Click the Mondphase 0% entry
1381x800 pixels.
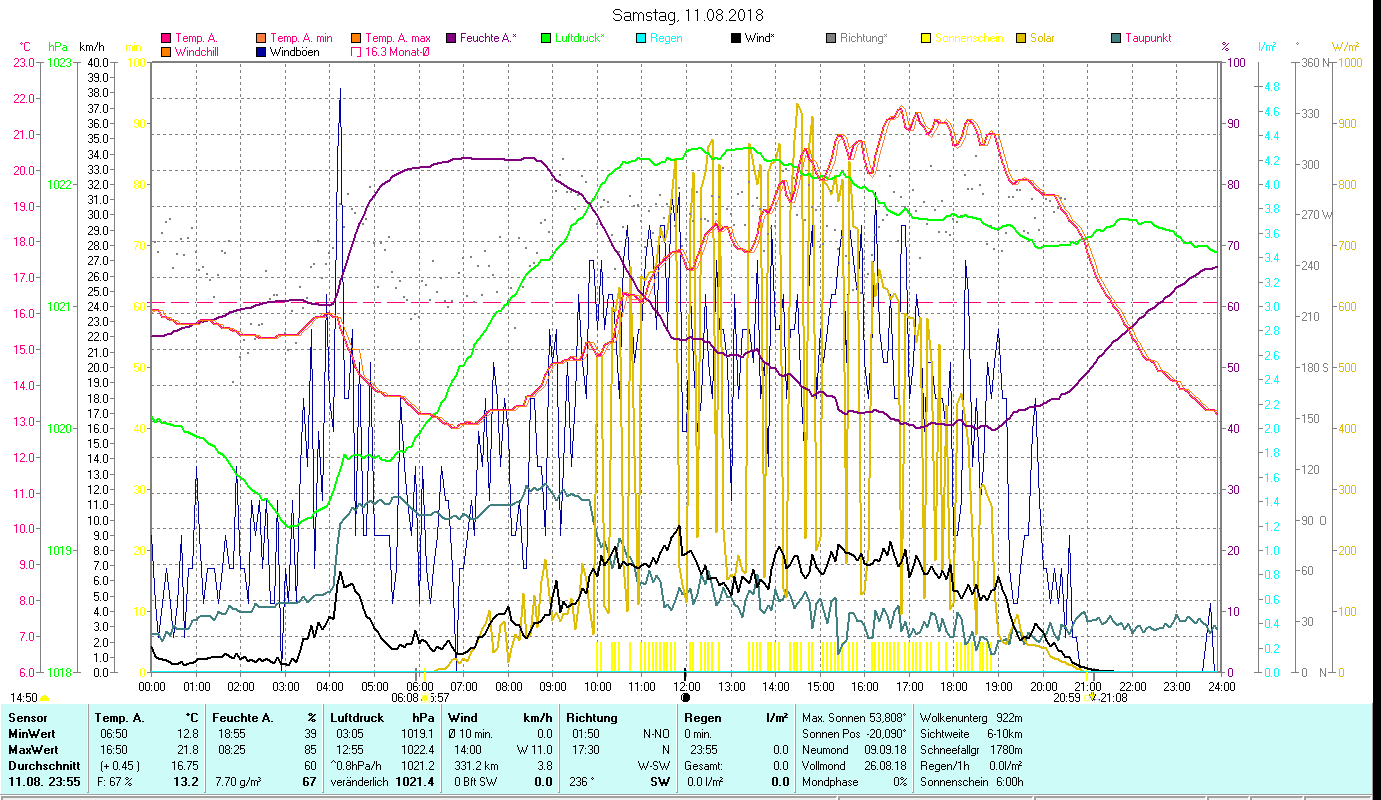(853, 782)
